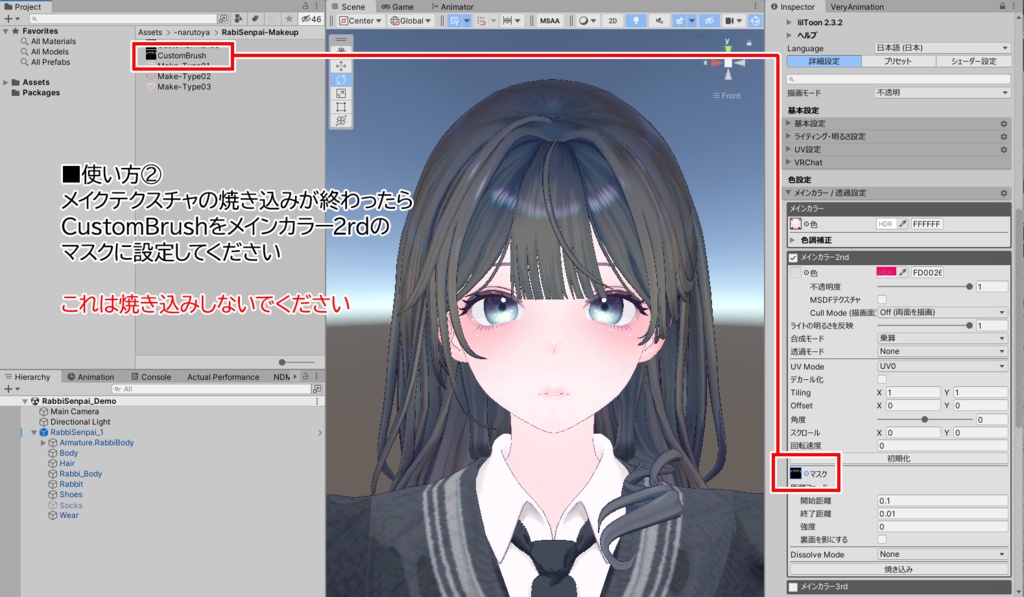The image size is (1024, 597).
Task: Toggle 2D view mode
Action: 613,21
